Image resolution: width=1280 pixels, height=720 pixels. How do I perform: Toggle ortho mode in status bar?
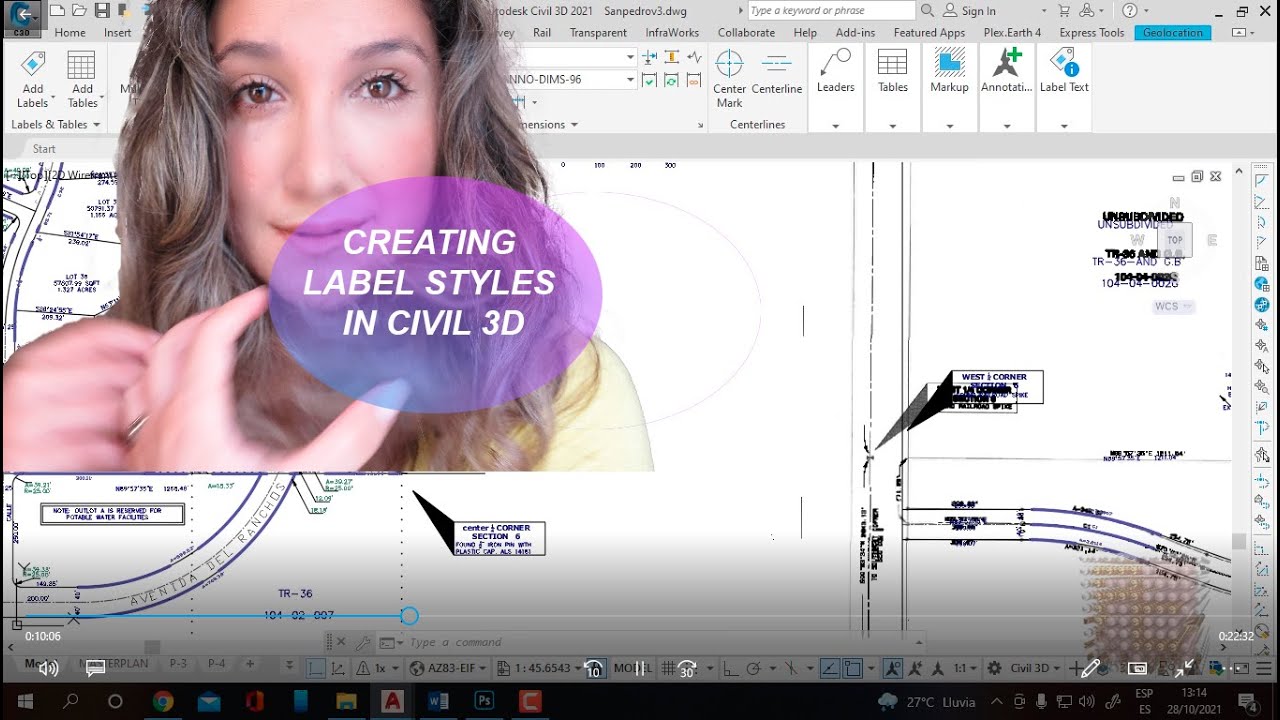pyautogui.click(x=733, y=669)
